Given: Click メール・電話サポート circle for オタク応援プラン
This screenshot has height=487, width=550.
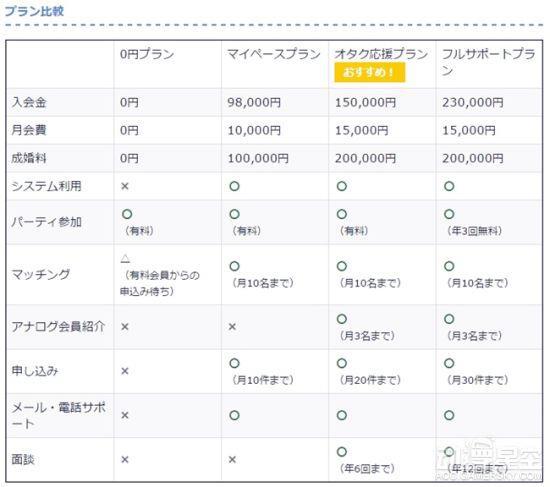Looking at the screenshot, I should [x=342, y=415].
